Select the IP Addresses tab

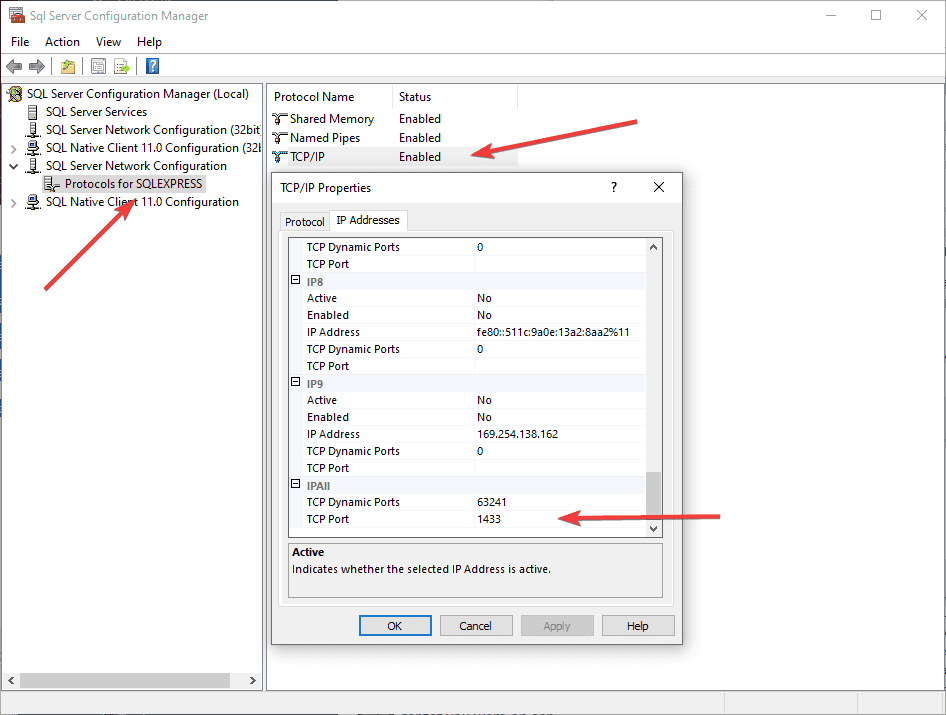point(368,220)
